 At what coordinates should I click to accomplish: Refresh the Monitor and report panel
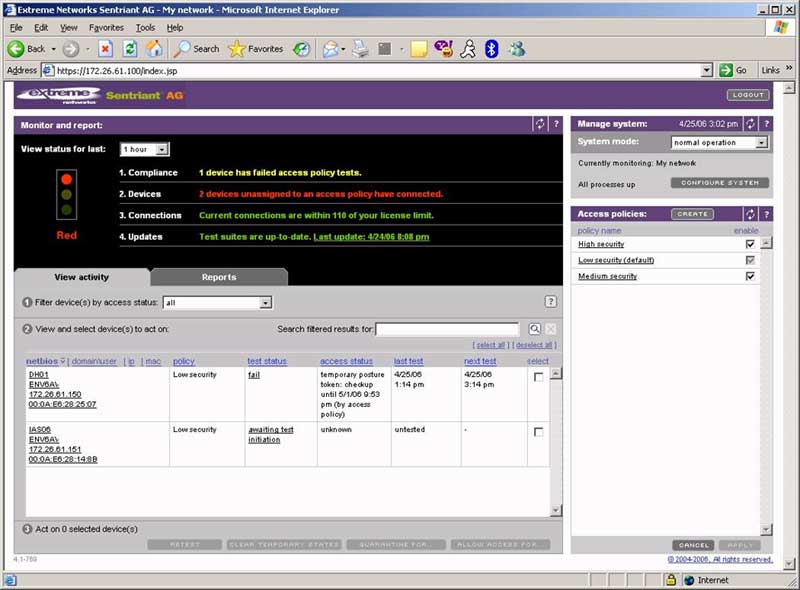pyautogui.click(x=540, y=124)
